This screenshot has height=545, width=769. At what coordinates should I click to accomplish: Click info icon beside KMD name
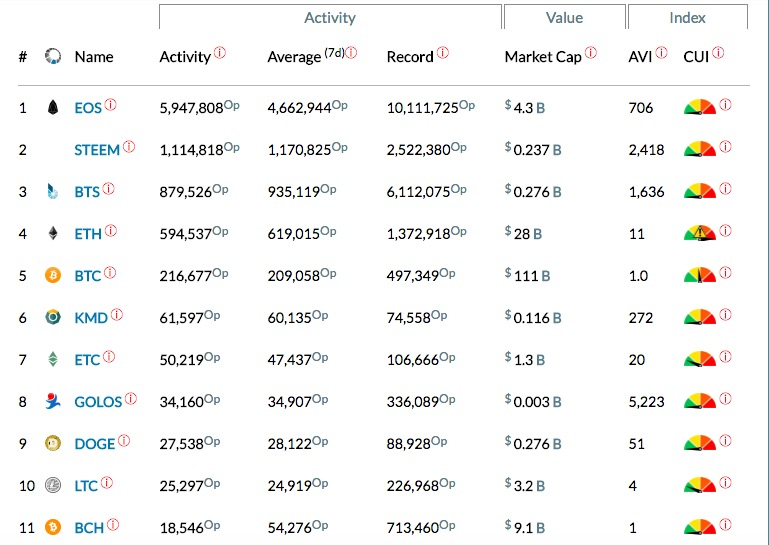[117, 314]
